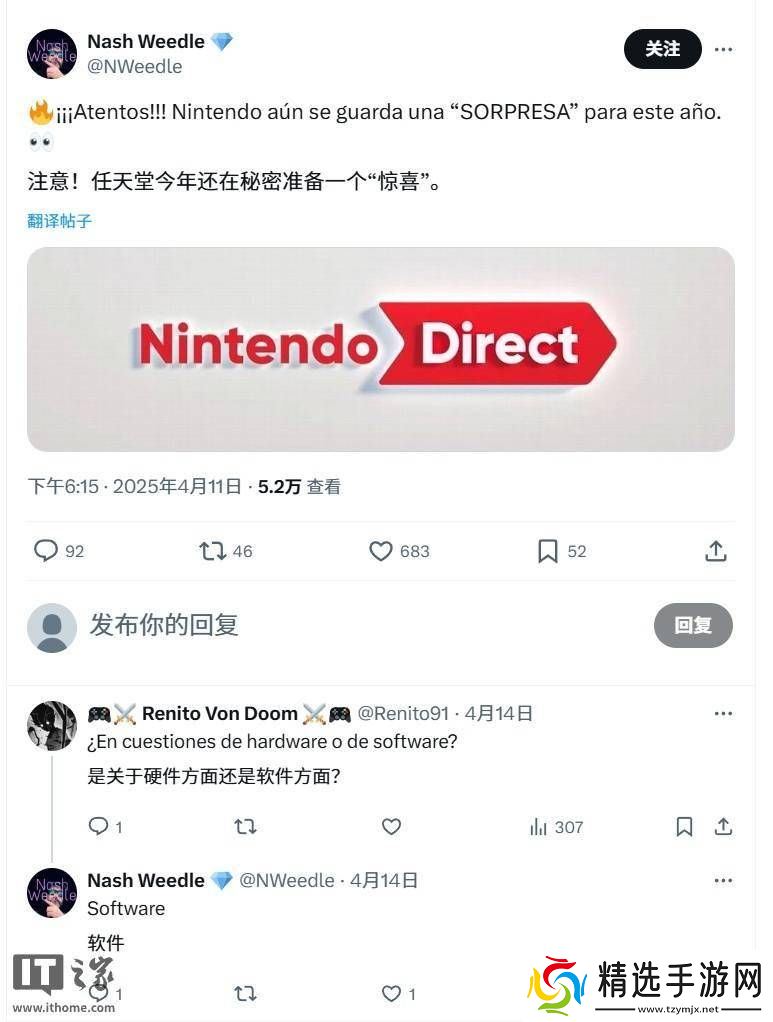773x1022 pixels.
Task: Open more options on Renito Von Doom reply
Action: tap(723, 714)
